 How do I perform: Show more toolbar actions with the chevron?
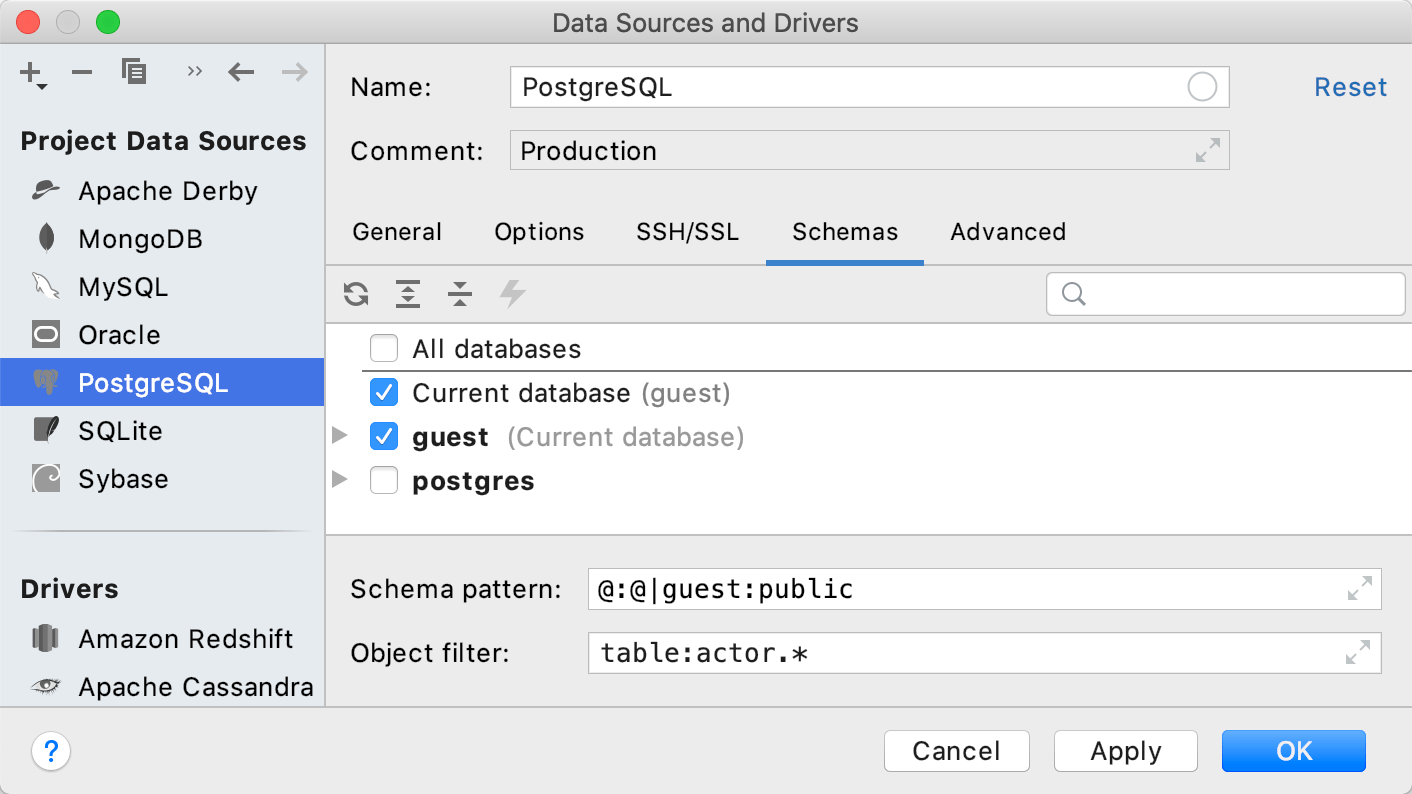click(194, 71)
